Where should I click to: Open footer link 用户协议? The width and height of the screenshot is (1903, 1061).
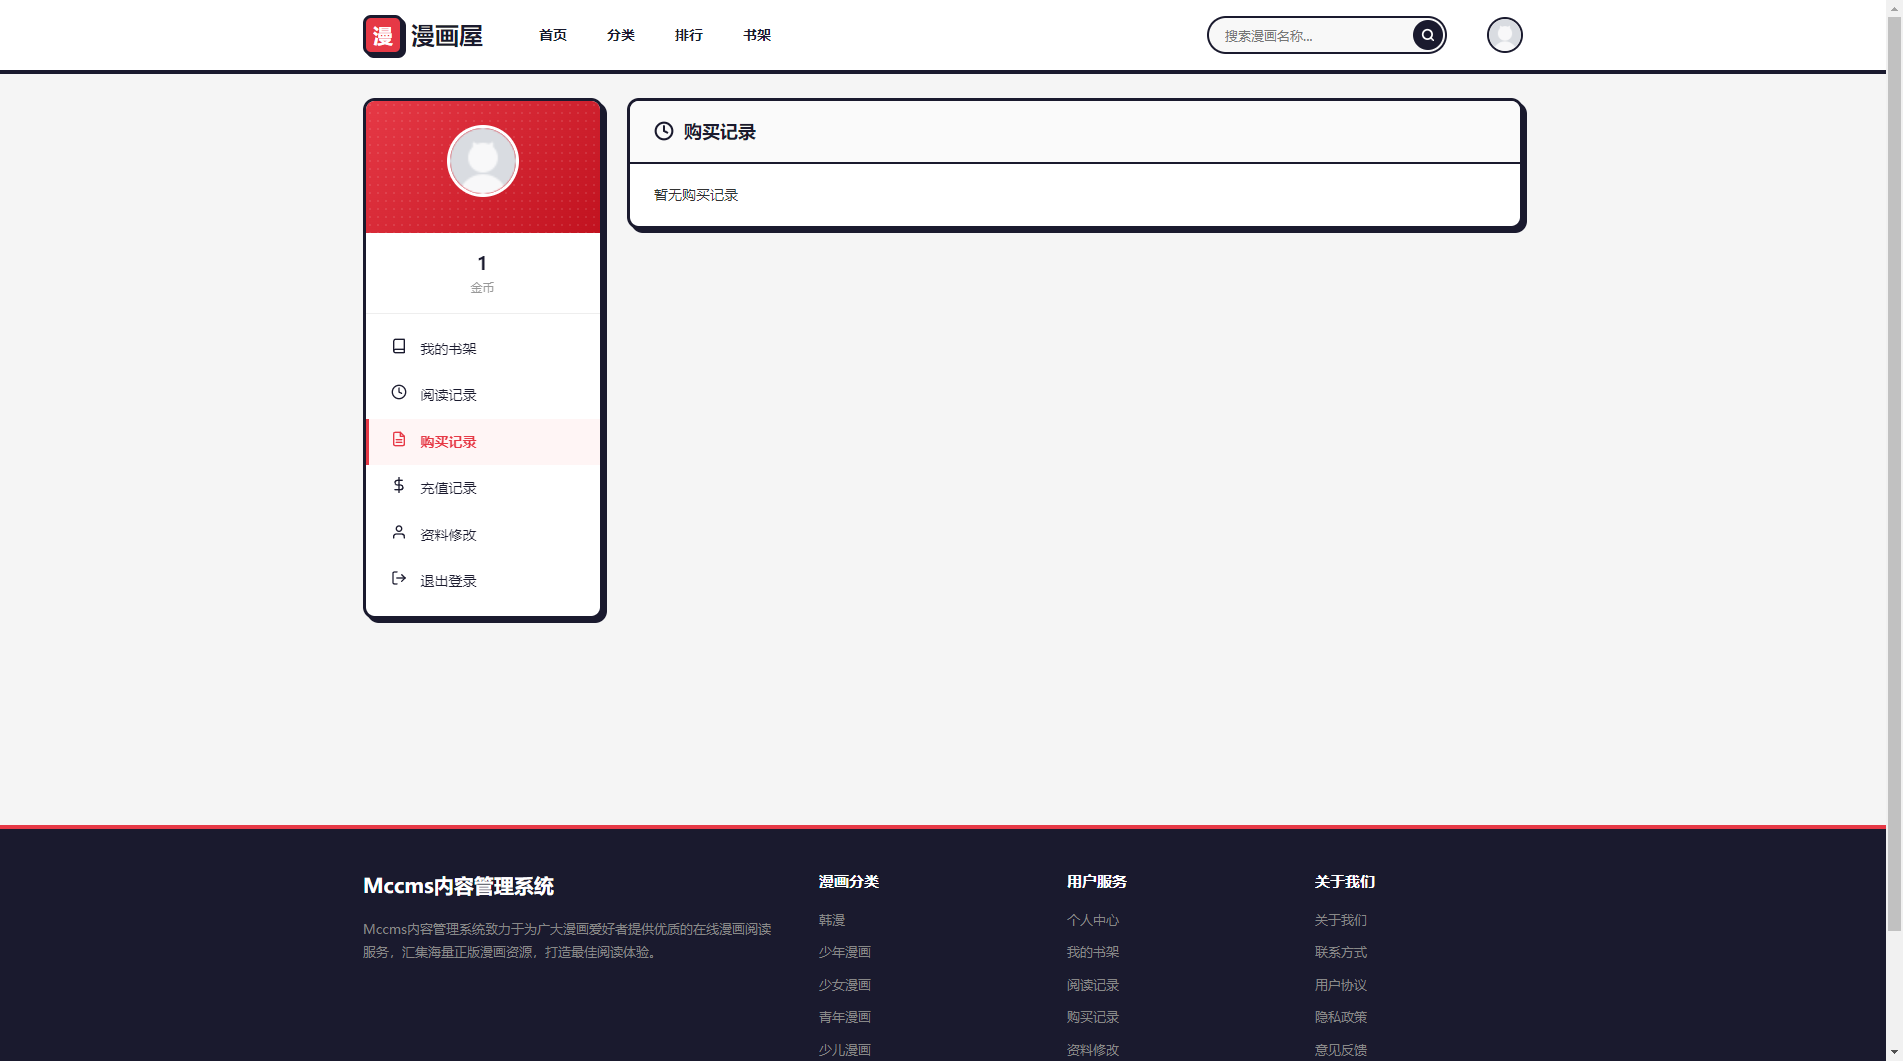[x=1341, y=985]
